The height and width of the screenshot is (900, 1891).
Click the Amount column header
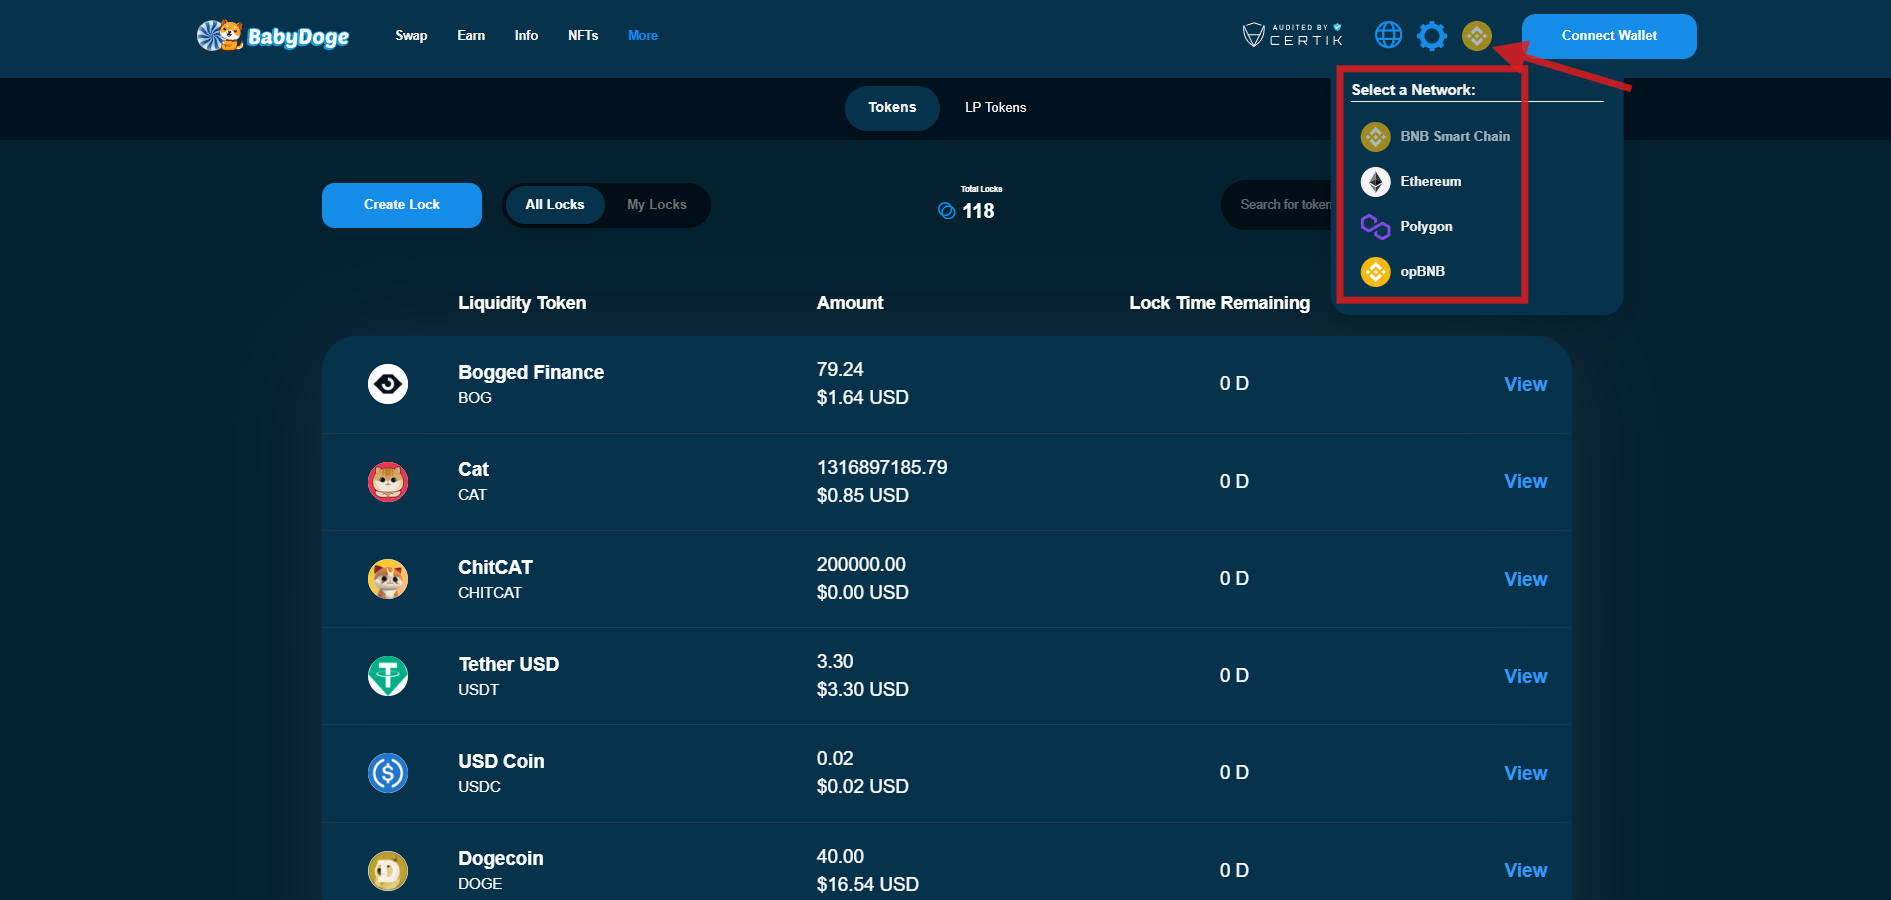click(850, 303)
